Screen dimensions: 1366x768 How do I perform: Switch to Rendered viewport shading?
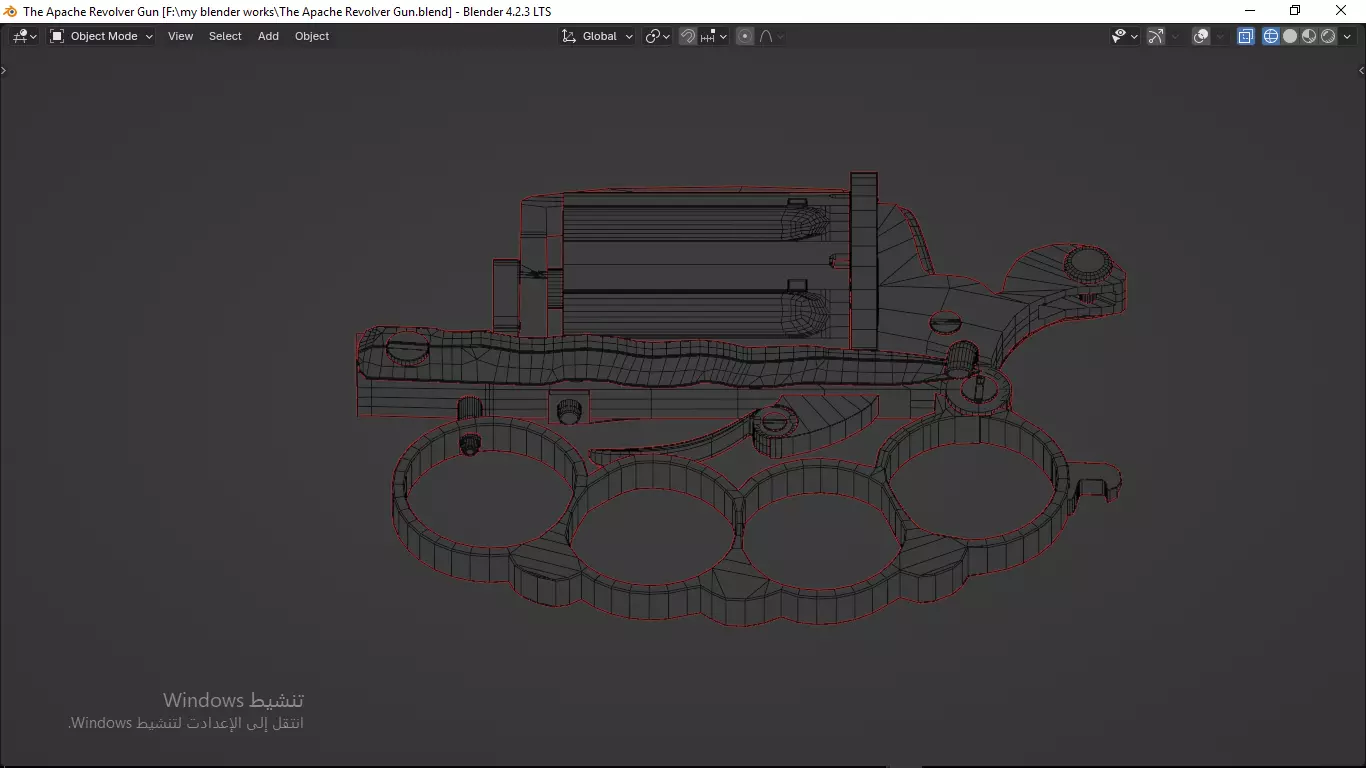pyautogui.click(x=1328, y=36)
